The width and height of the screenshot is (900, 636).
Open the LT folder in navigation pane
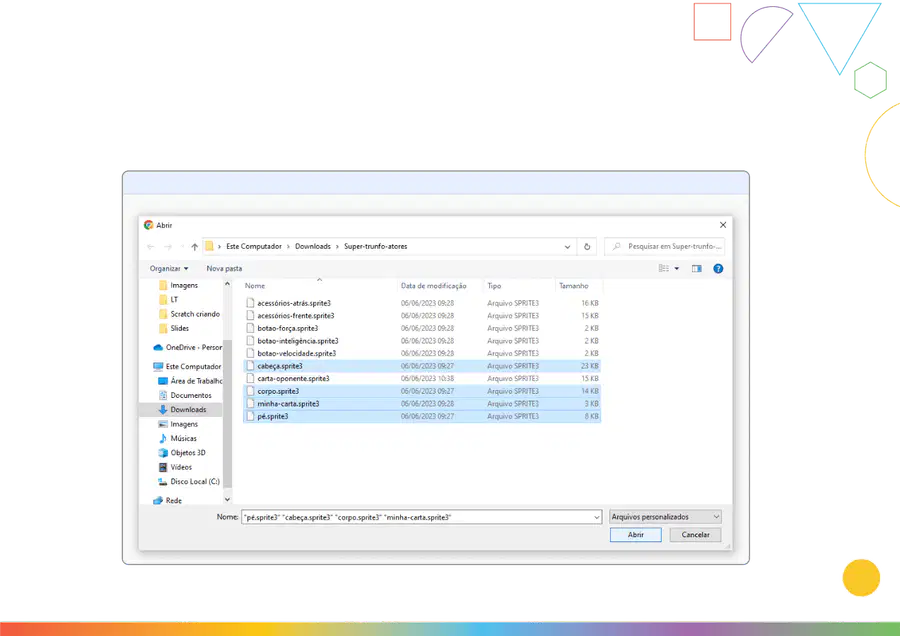169,300
